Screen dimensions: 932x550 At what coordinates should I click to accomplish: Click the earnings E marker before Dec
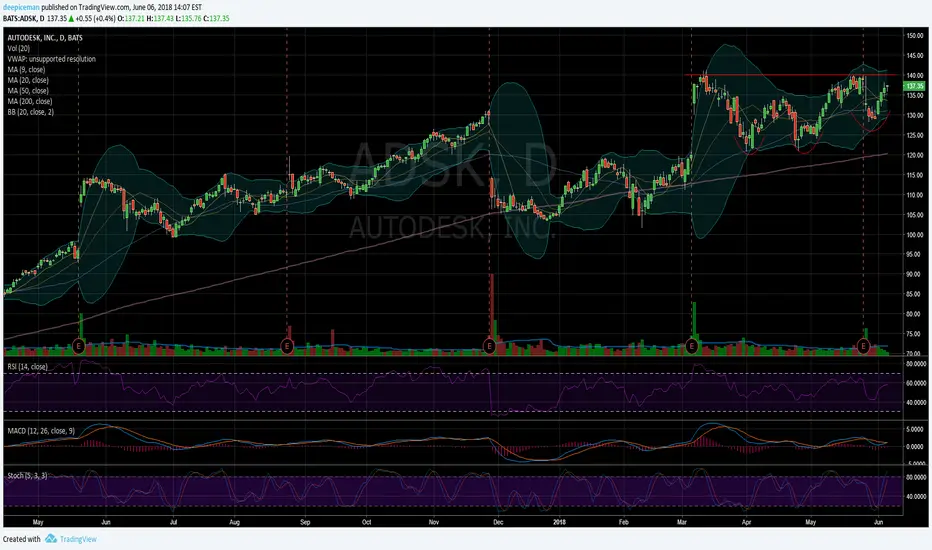489,345
